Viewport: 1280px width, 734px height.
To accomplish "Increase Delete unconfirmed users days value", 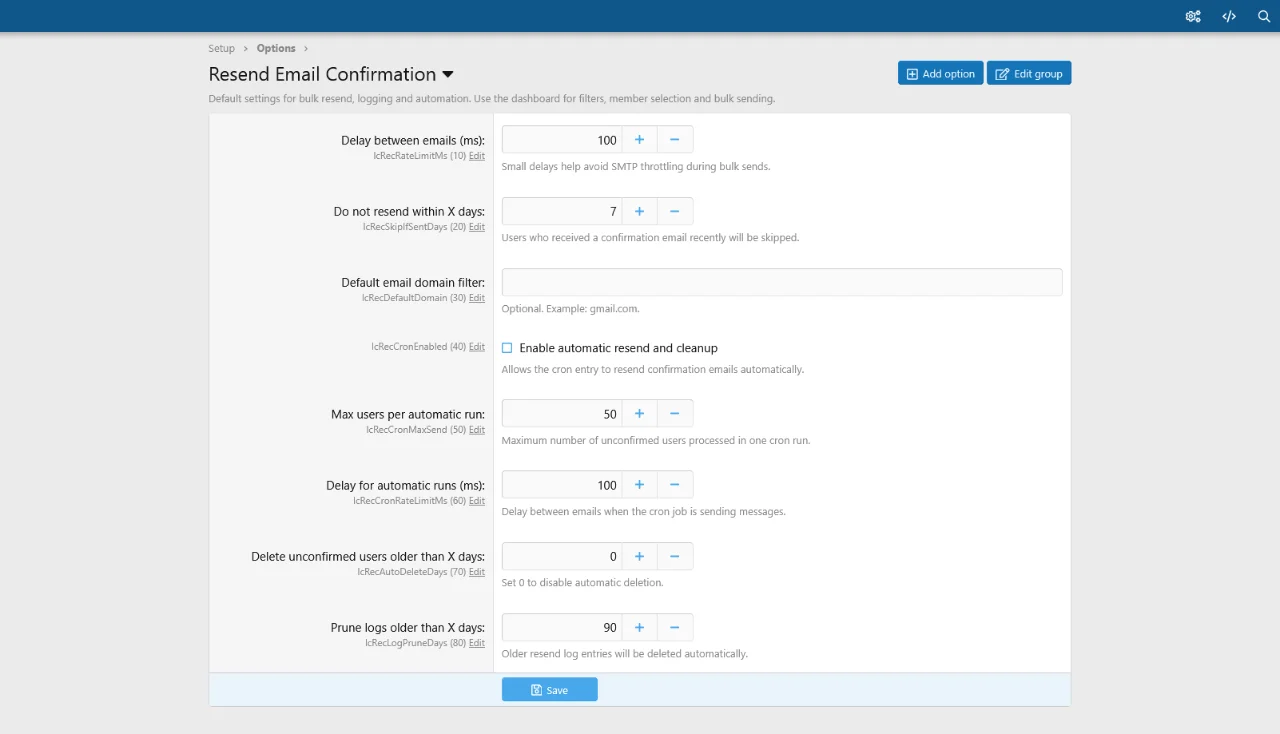I will point(639,556).
